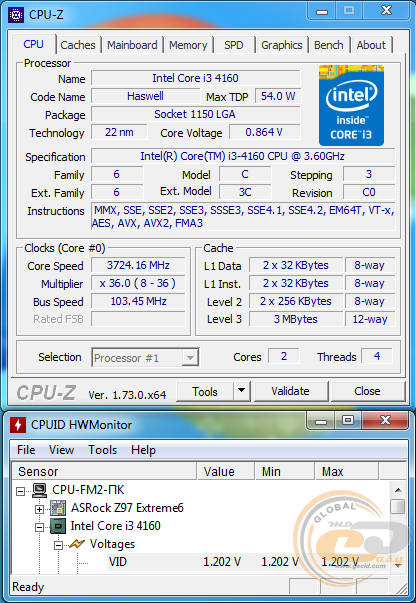Click the Level 2 cache '2 x 256 KBytes' value
The width and height of the screenshot is (416, 603).
[x=296, y=301]
